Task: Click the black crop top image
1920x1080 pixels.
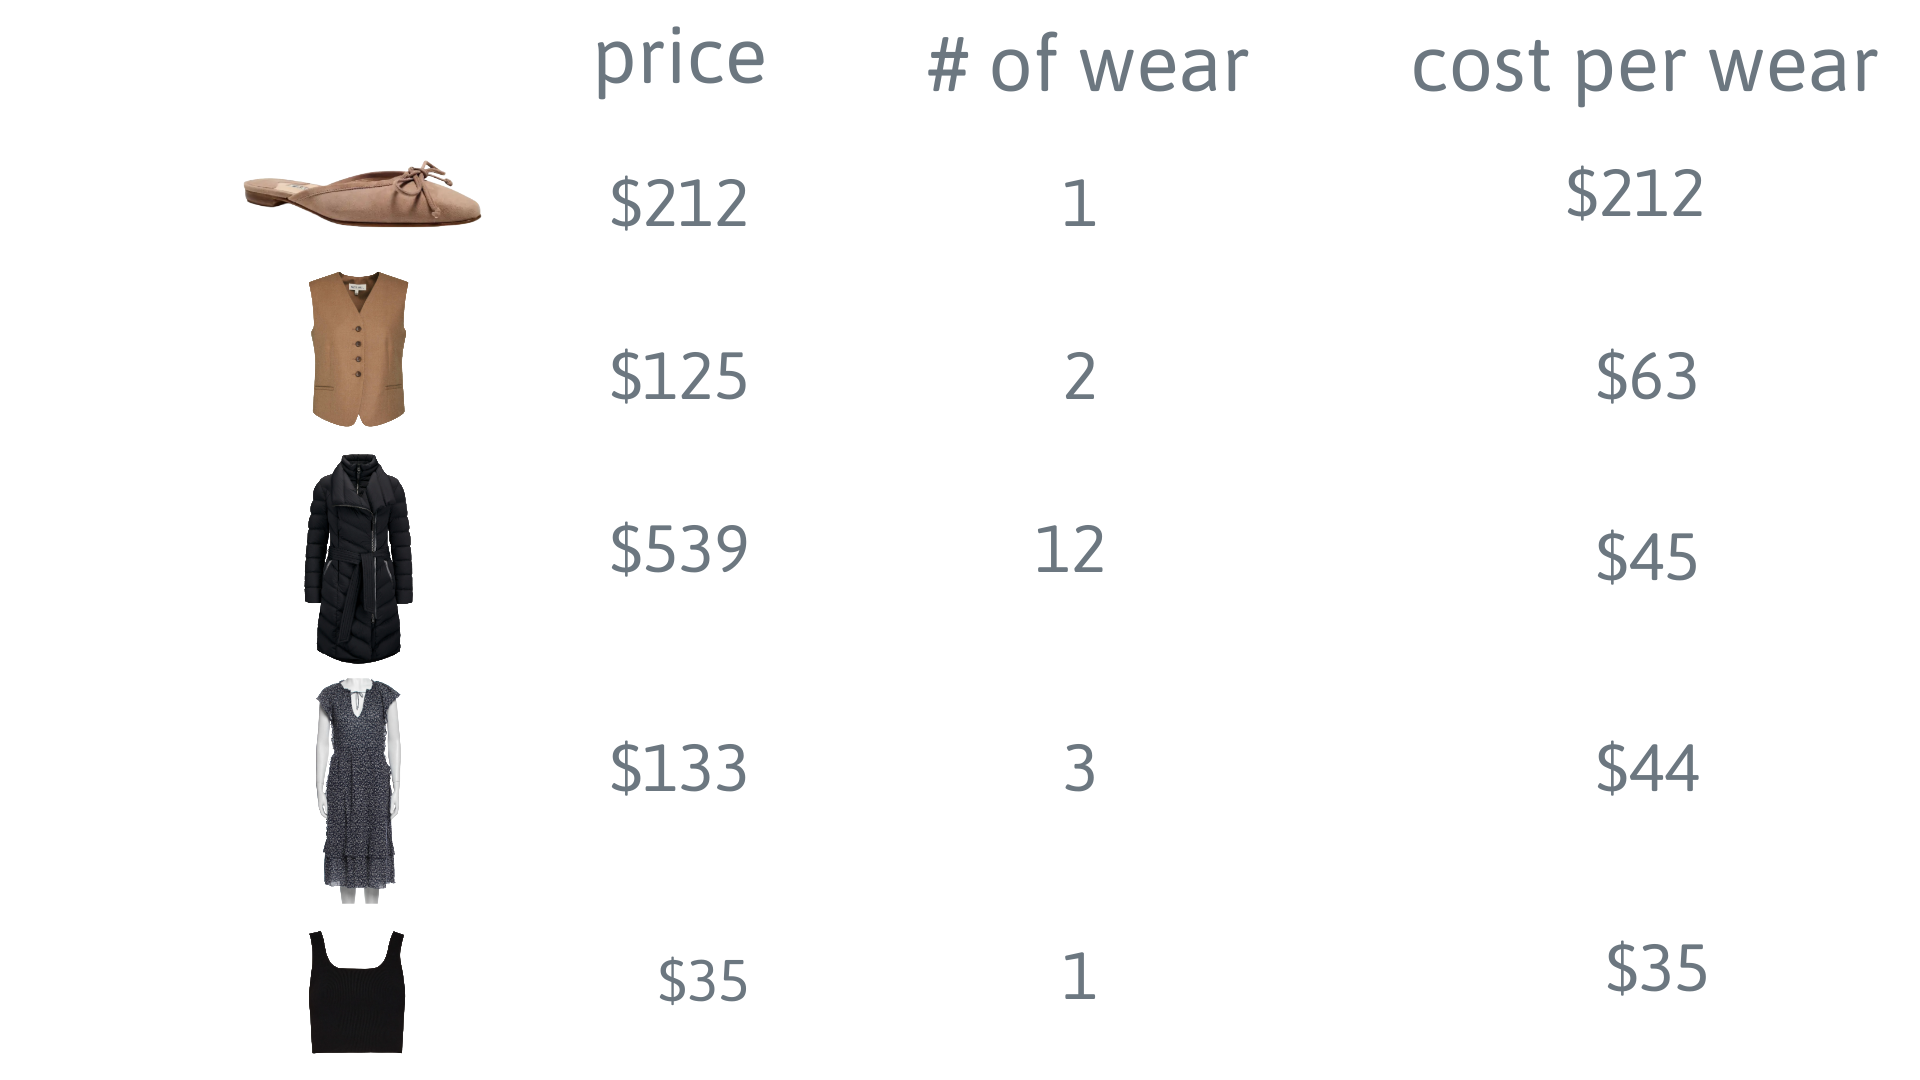Action: click(x=357, y=992)
